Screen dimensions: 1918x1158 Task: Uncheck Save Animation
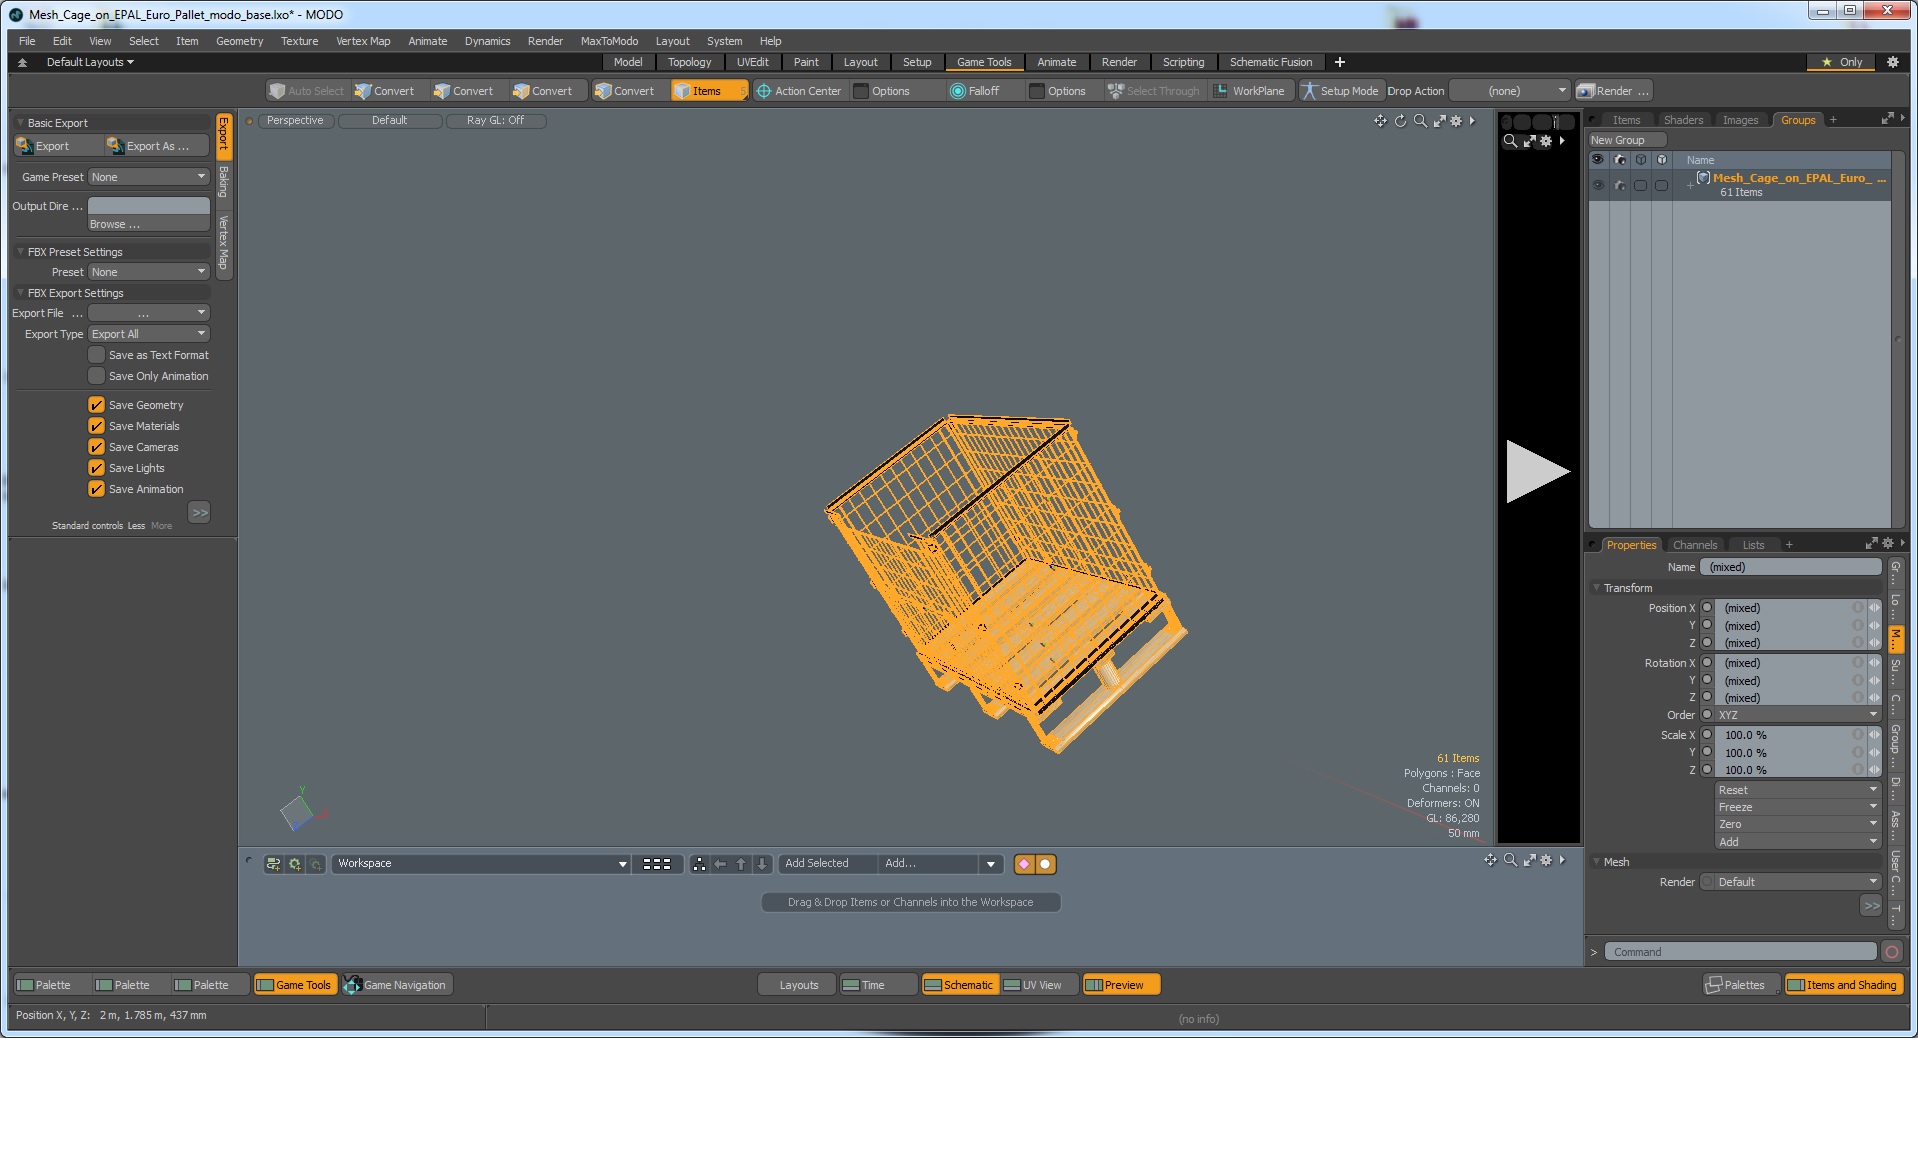96,489
